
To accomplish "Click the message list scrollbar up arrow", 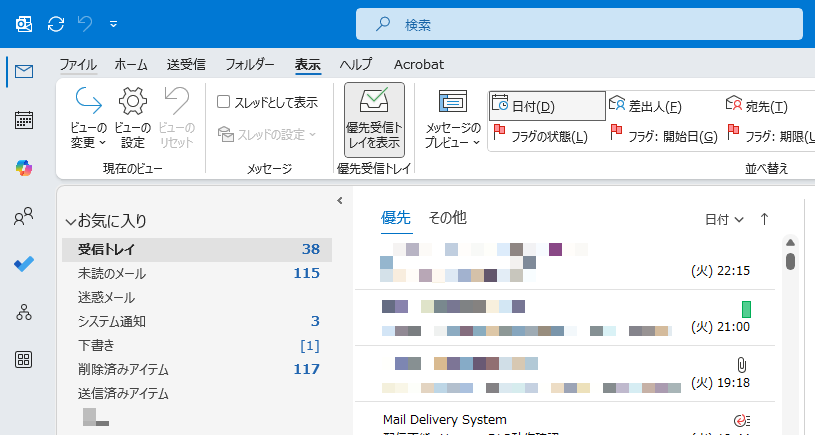I will tap(791, 242).
